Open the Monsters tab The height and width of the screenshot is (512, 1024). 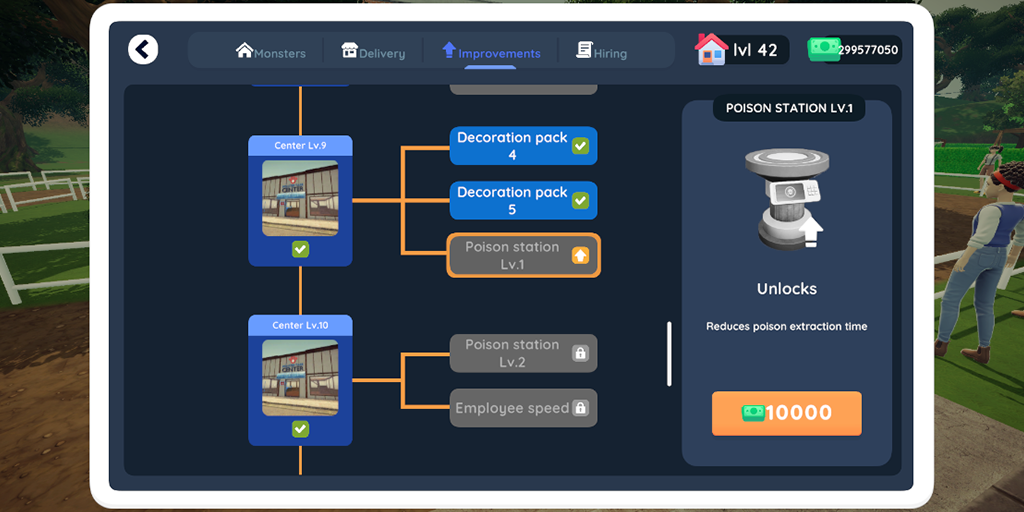click(x=271, y=52)
